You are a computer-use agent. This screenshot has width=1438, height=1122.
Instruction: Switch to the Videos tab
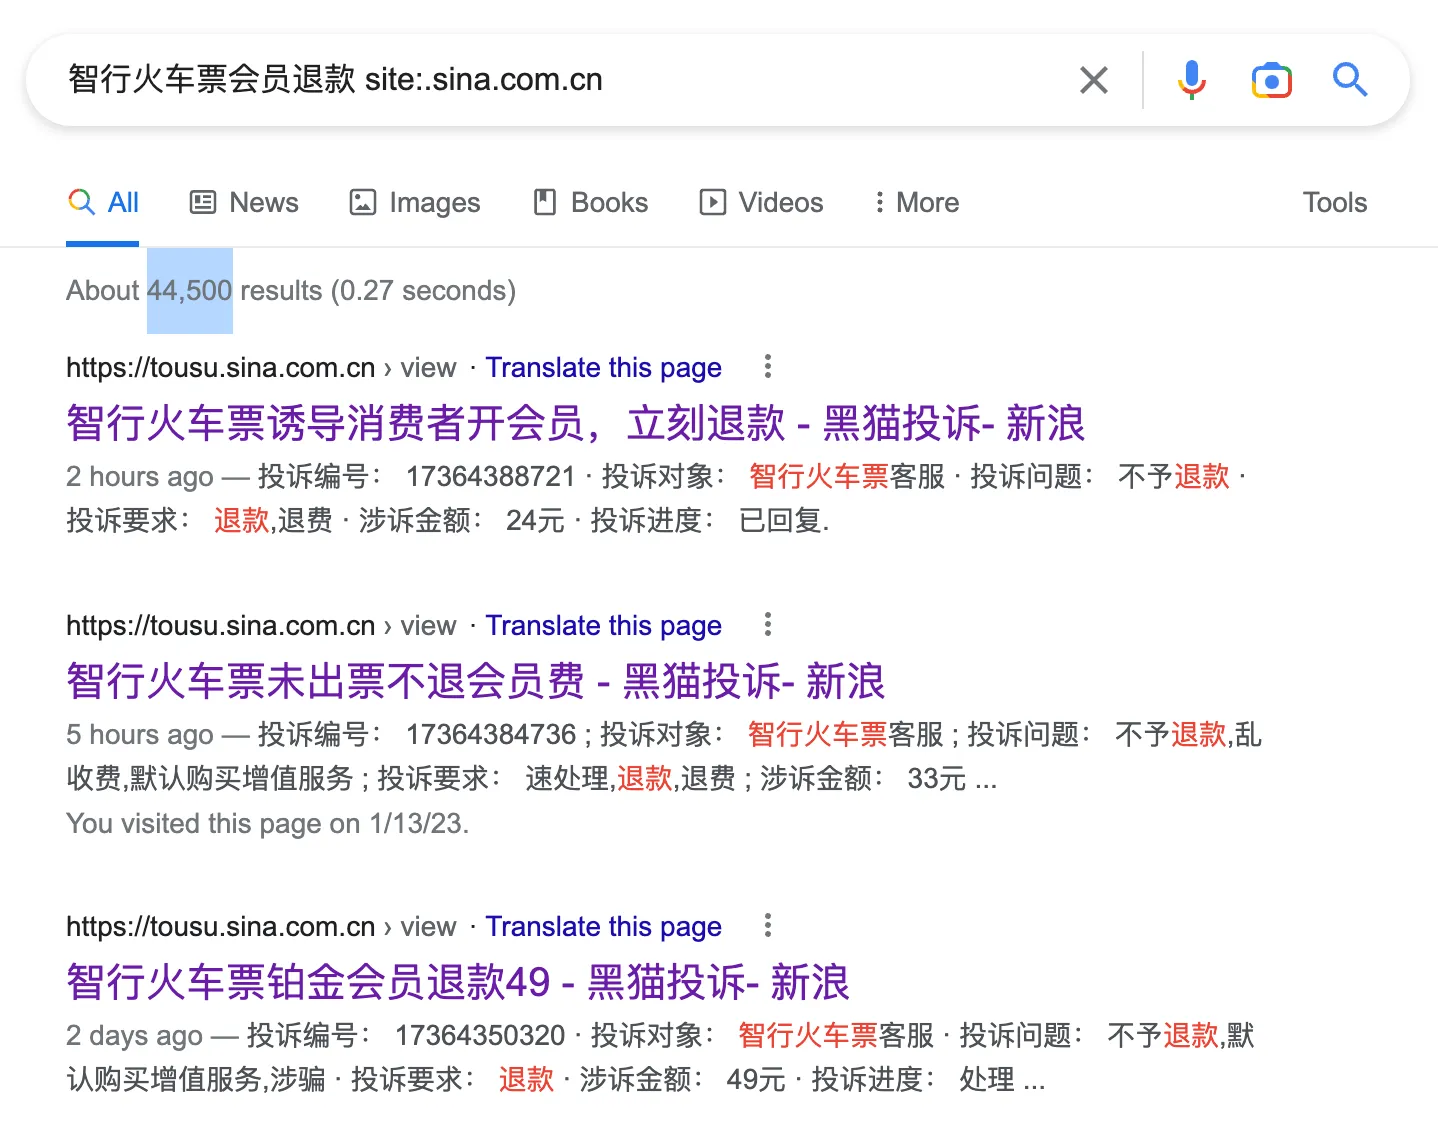(761, 203)
